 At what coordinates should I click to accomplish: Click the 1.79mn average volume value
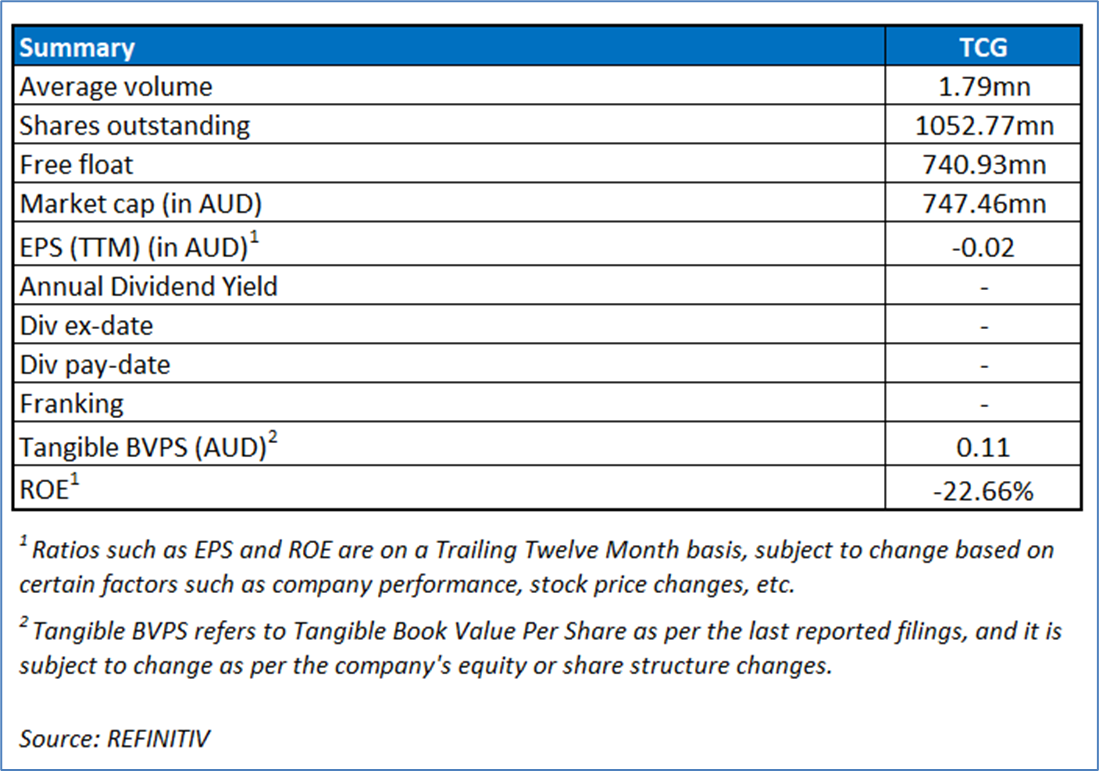[x=984, y=87]
